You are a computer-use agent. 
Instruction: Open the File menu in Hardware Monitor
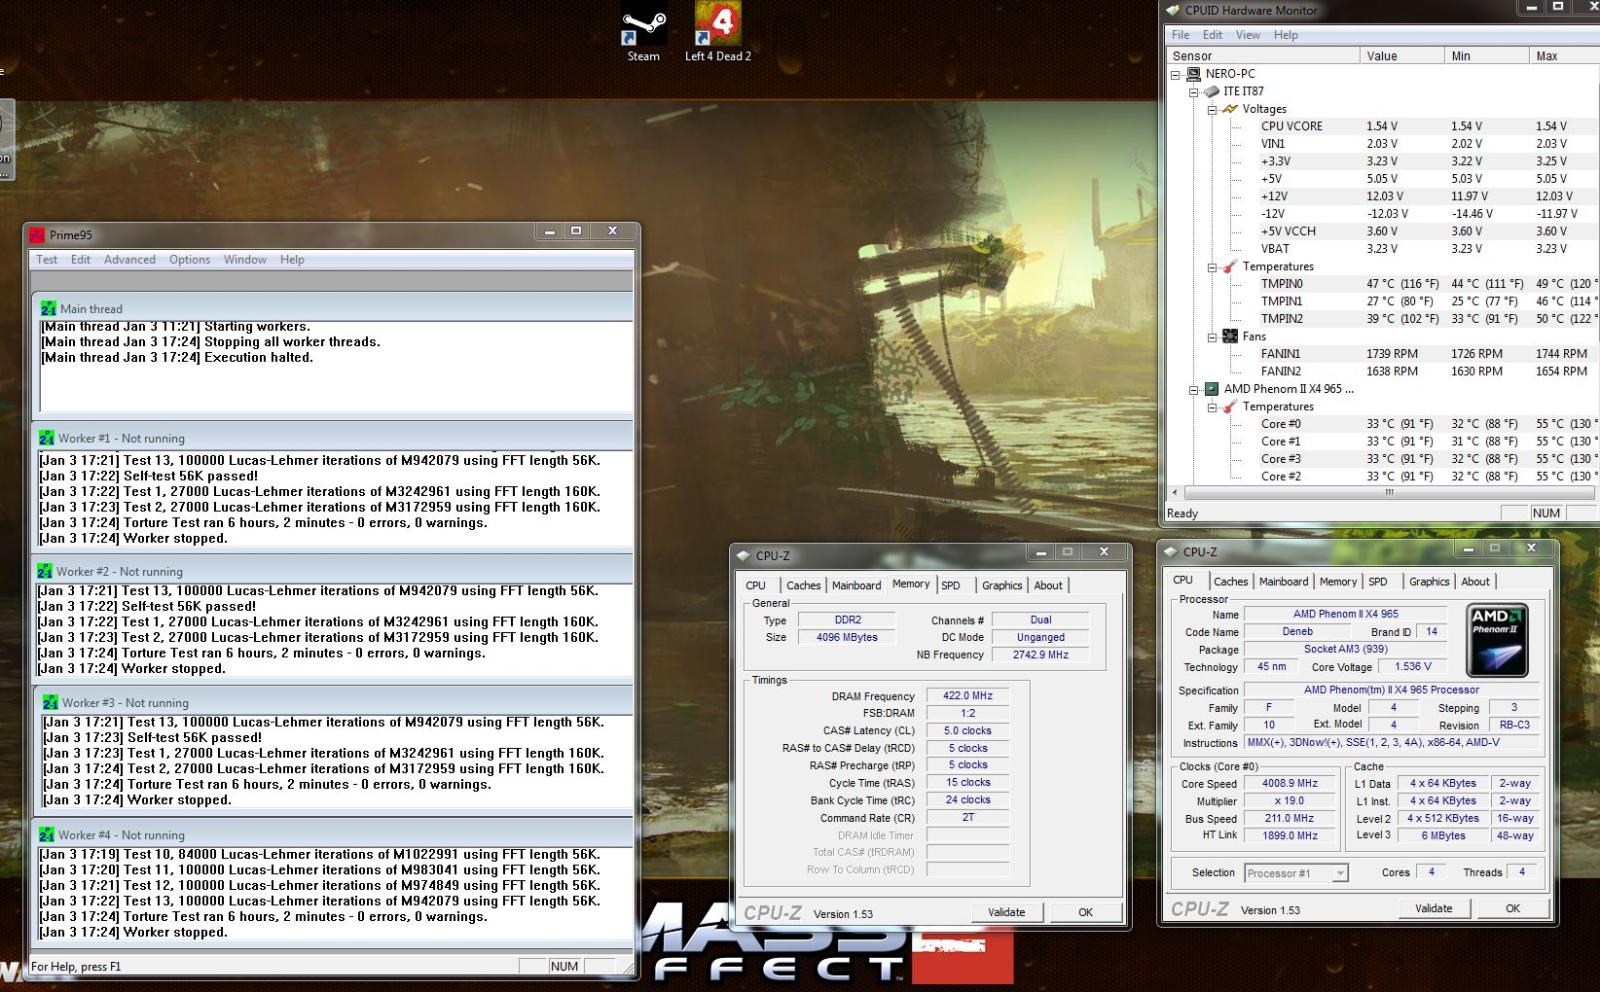1181,35
